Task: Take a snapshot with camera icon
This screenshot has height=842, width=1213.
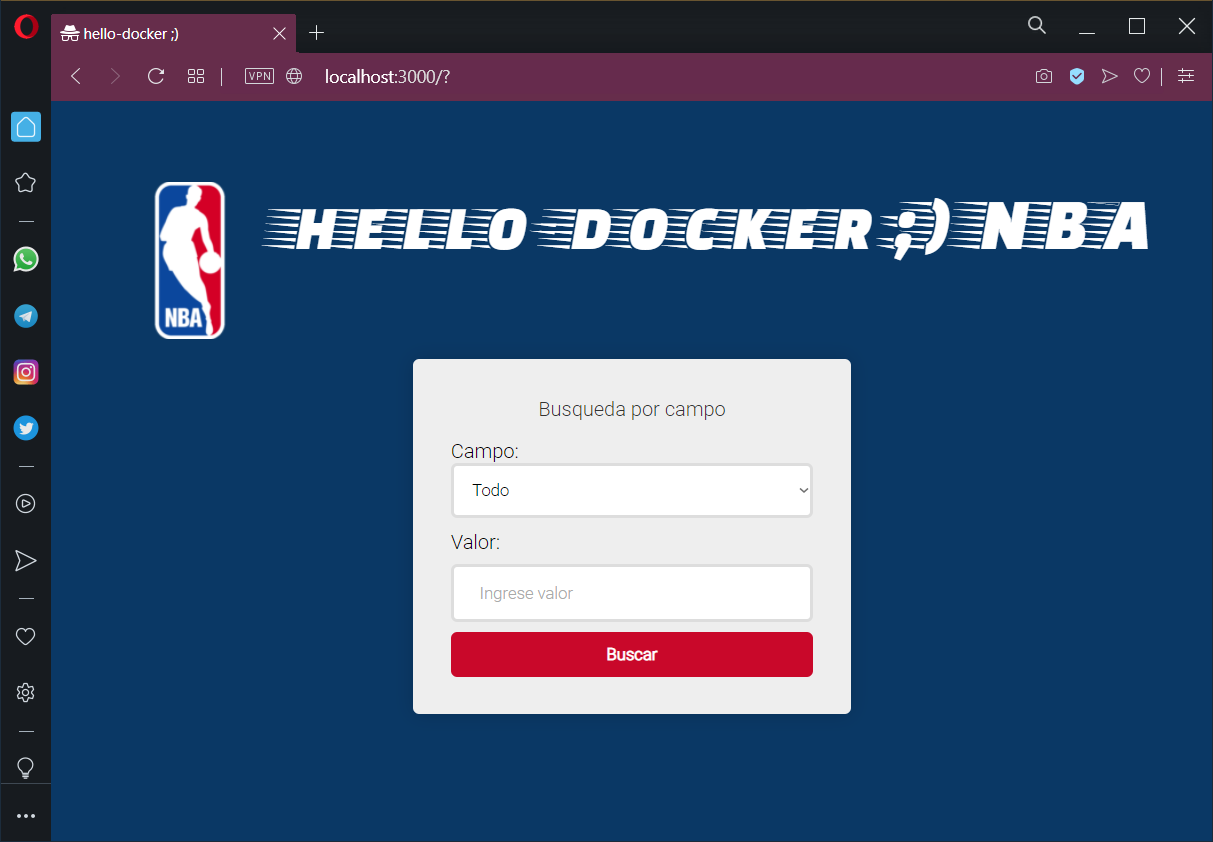Action: [1044, 76]
